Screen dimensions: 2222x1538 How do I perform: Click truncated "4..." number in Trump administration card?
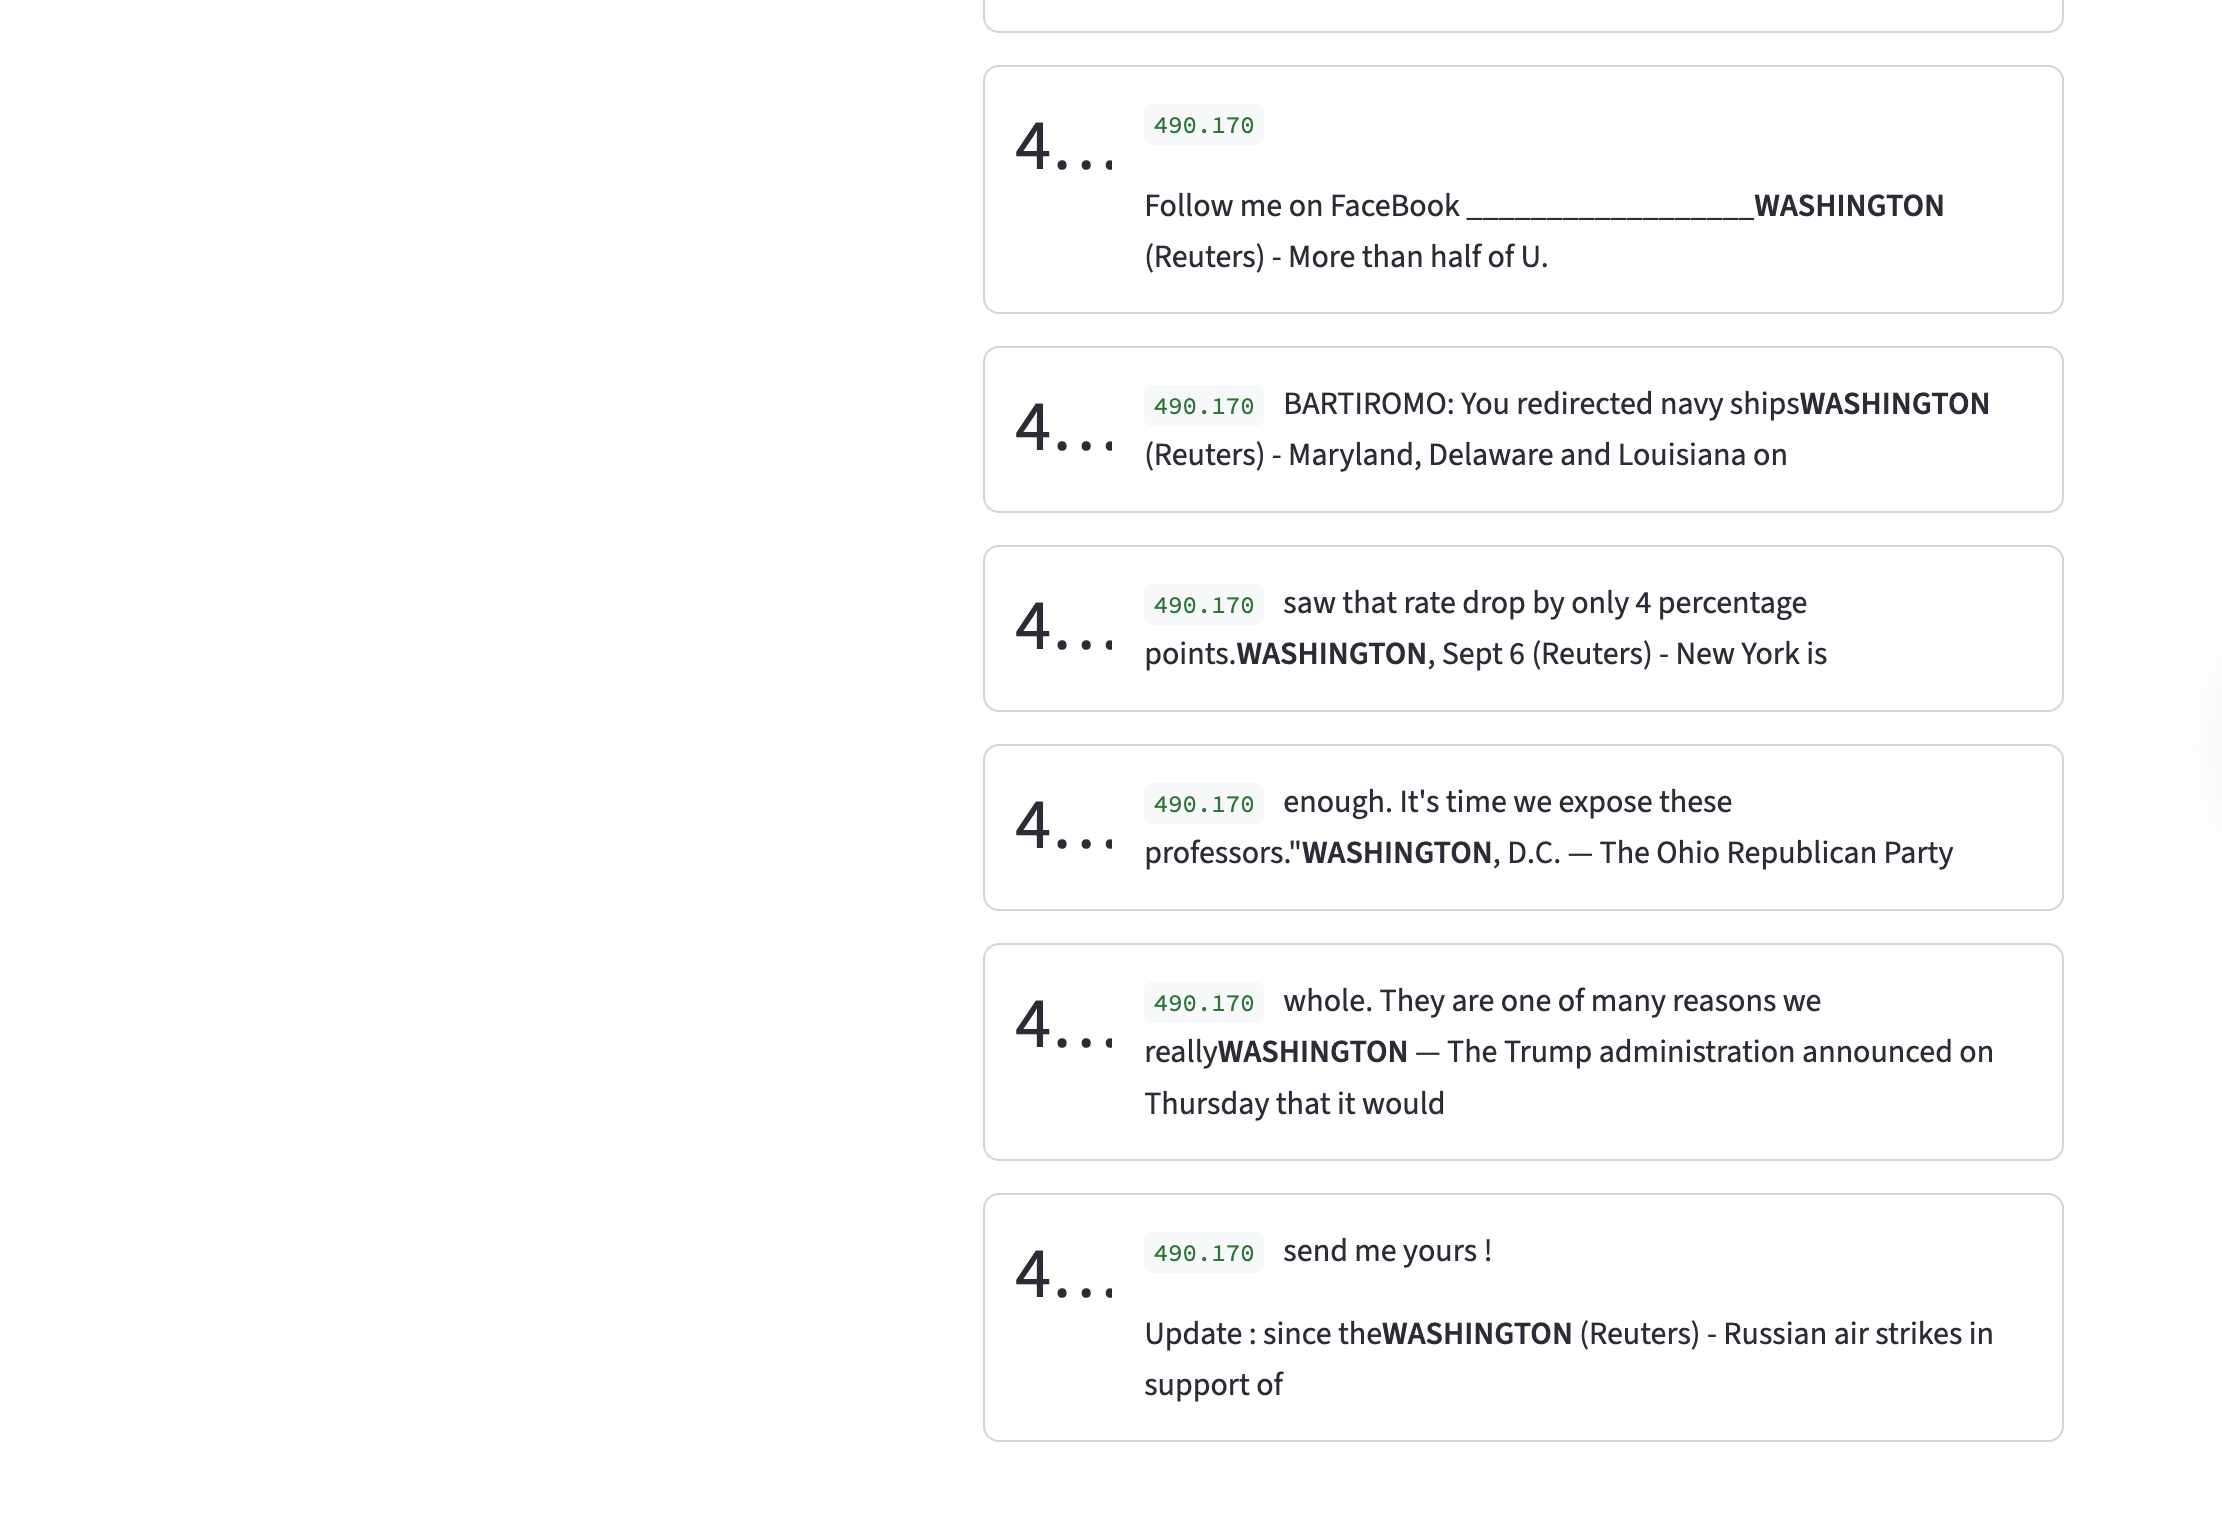(1063, 1026)
